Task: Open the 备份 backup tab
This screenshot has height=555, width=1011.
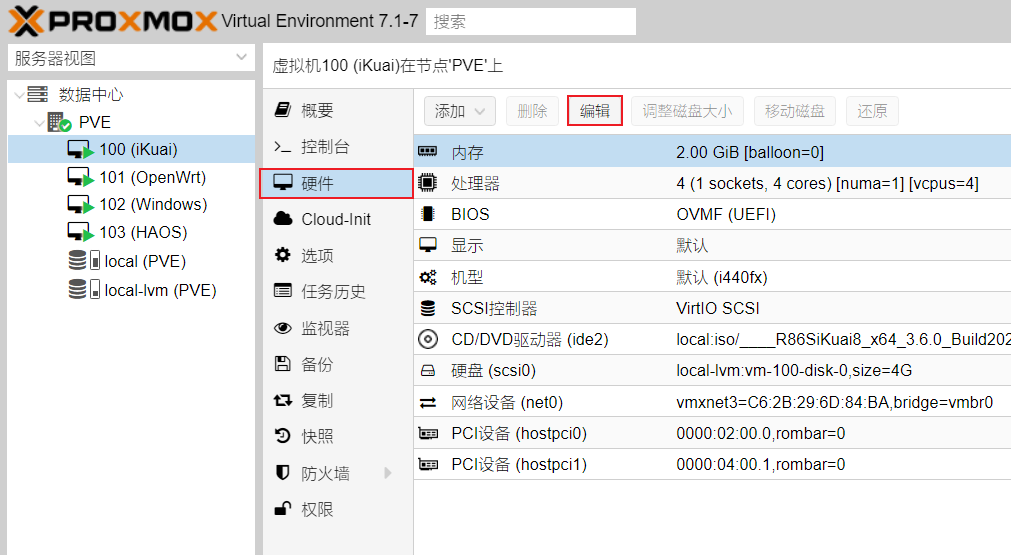Action: 337,364
